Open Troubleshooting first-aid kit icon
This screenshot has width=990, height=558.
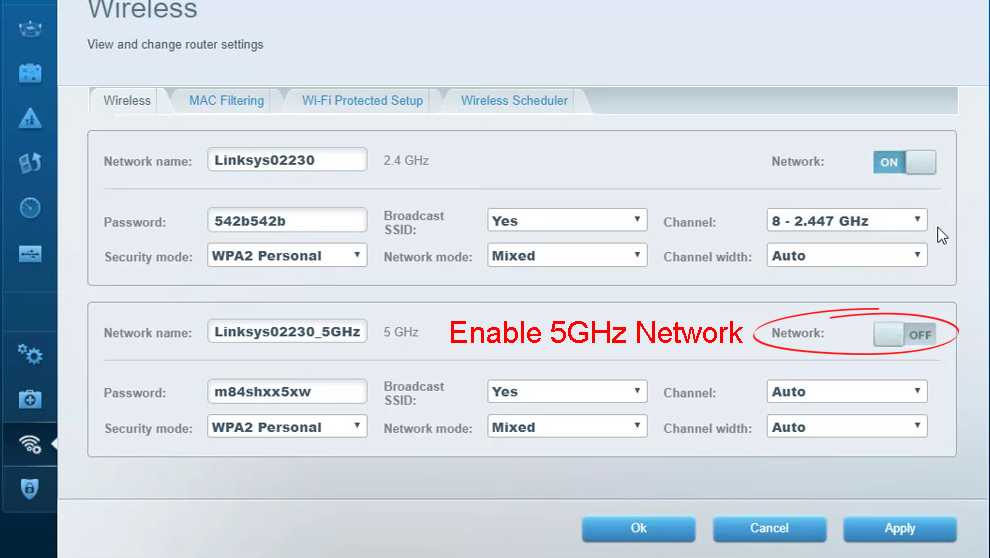(x=30, y=399)
